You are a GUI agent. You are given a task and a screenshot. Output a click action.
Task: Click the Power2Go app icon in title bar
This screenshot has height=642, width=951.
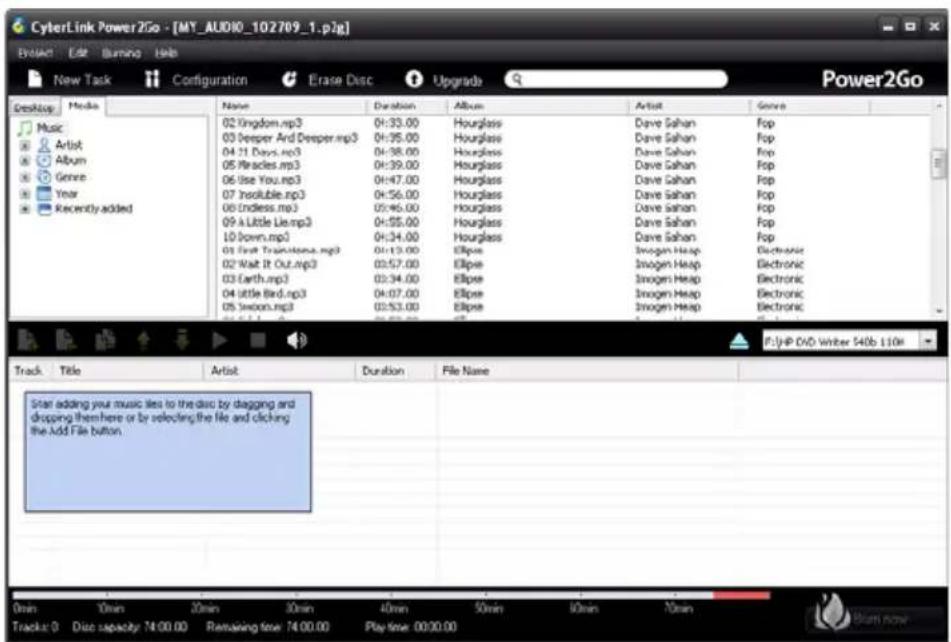click(19, 26)
